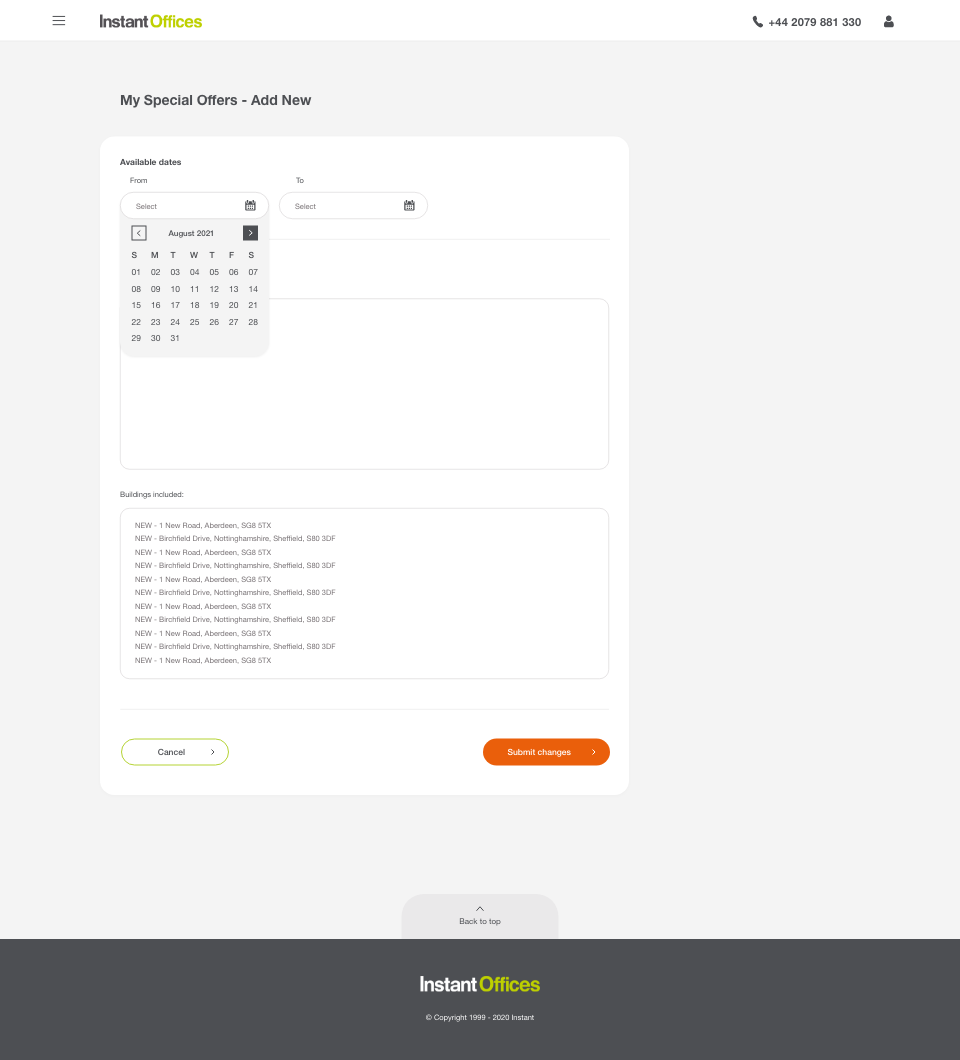Open the hamburger navigation menu

tap(59, 20)
